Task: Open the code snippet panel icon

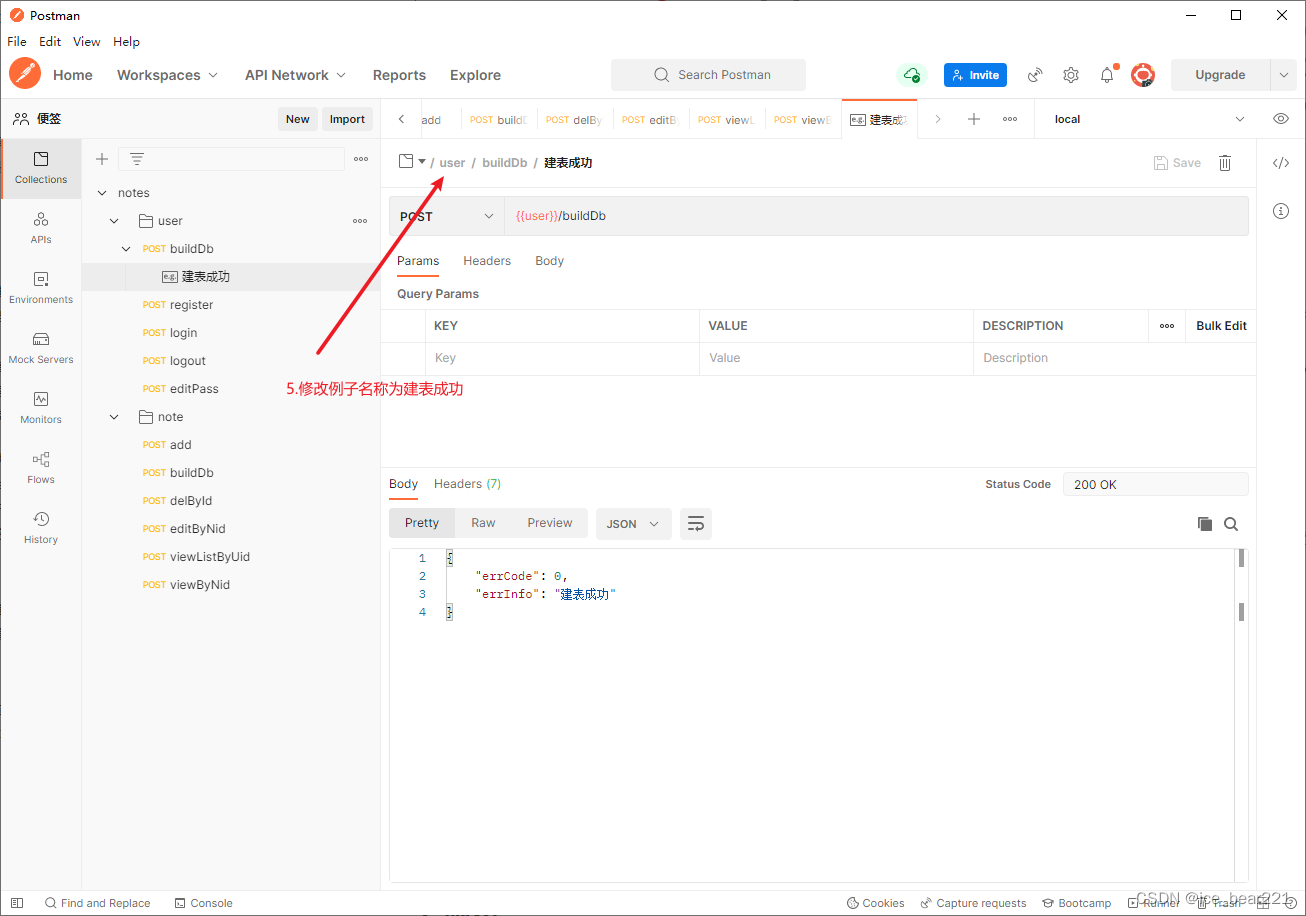Action: pos(1281,163)
